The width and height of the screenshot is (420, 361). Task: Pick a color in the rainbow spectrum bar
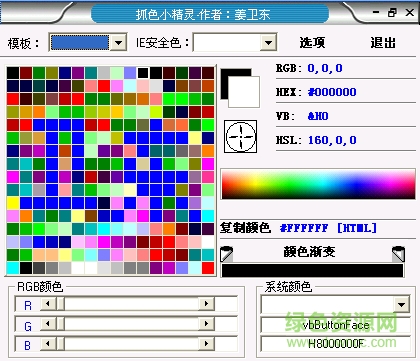tap(318, 184)
